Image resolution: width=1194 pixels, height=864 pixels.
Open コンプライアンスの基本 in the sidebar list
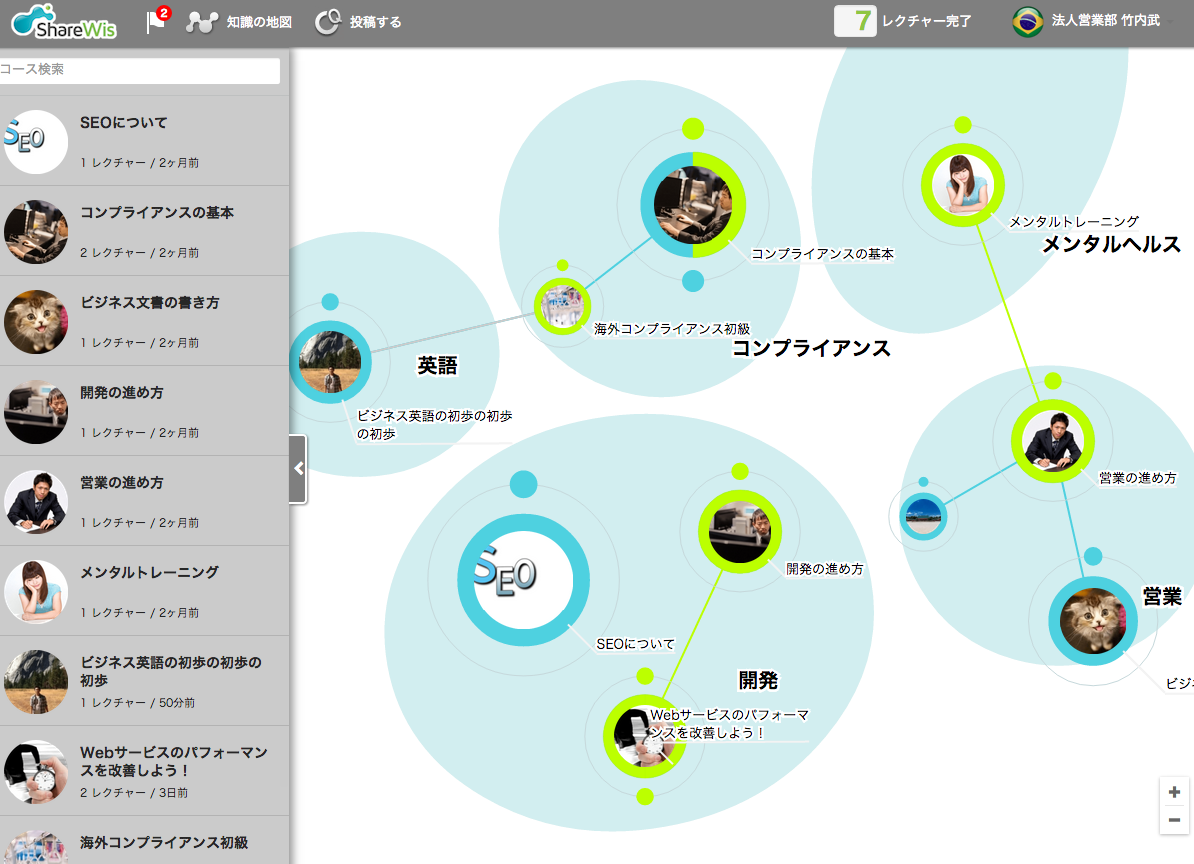pos(156,213)
